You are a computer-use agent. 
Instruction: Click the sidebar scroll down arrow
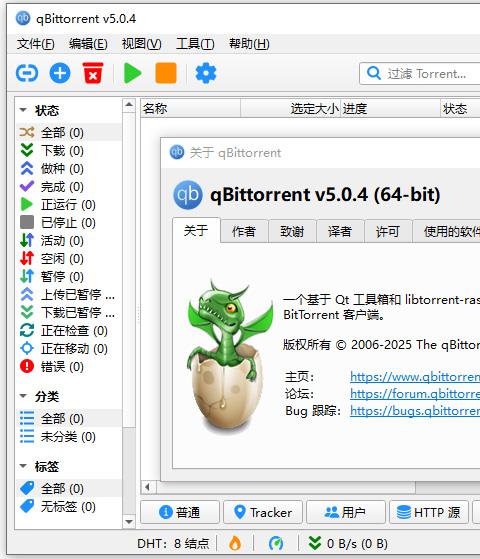point(129,522)
